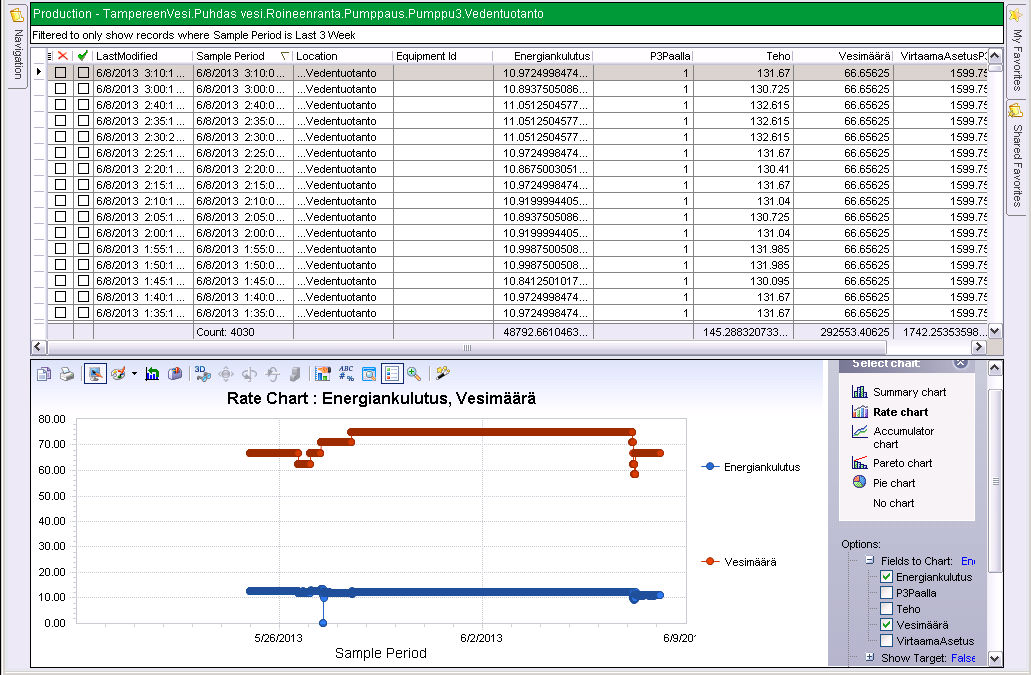
Task: Click chart options panel scroll-down arrow
Action: (995, 658)
